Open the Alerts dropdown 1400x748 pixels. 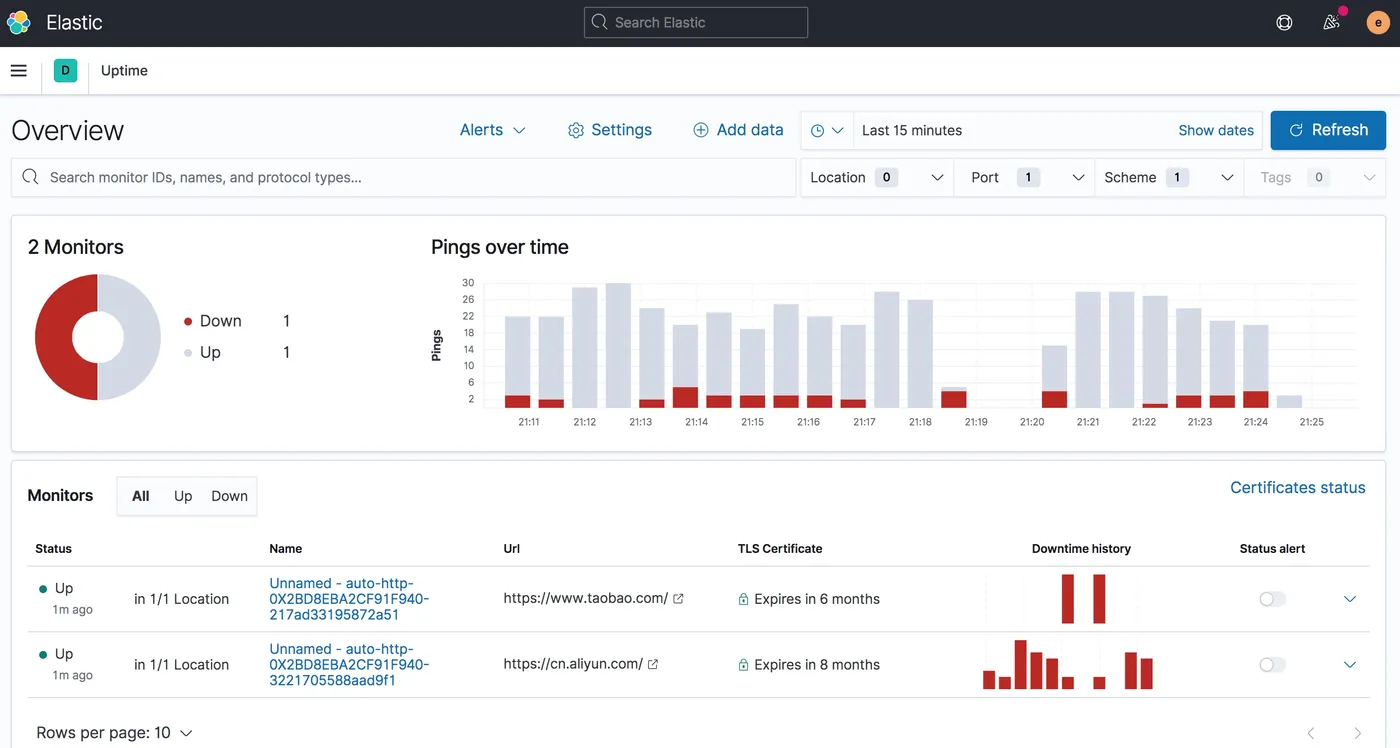pos(493,130)
